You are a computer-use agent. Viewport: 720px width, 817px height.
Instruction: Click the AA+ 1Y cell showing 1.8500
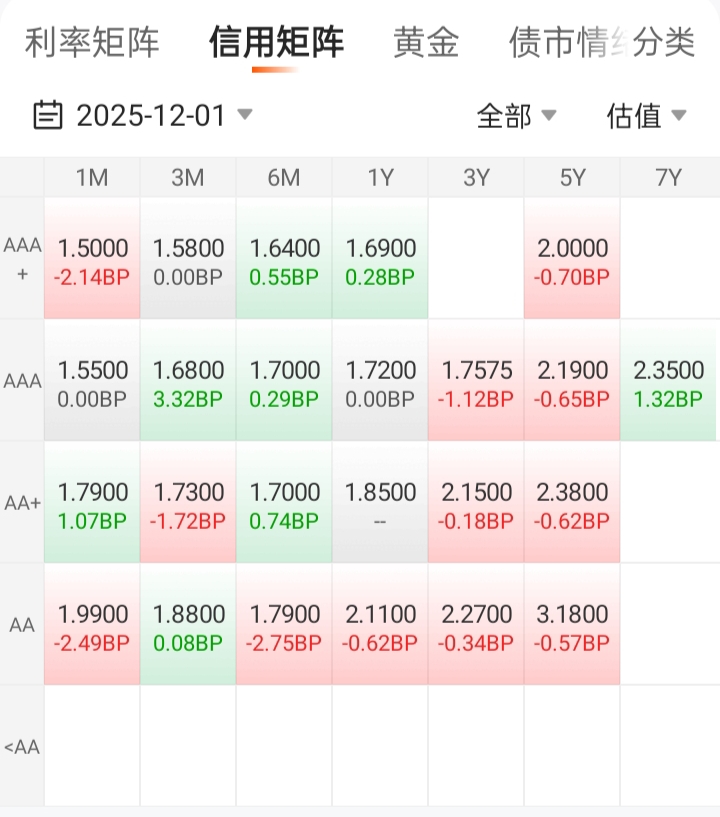[x=380, y=505]
